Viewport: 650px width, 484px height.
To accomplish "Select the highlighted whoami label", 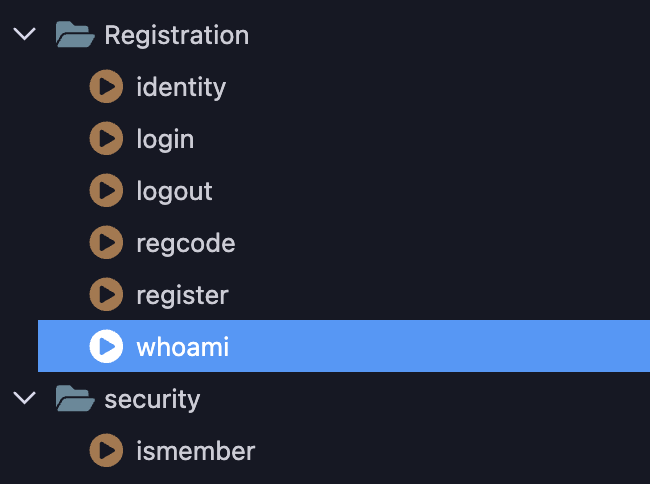I will coord(182,347).
